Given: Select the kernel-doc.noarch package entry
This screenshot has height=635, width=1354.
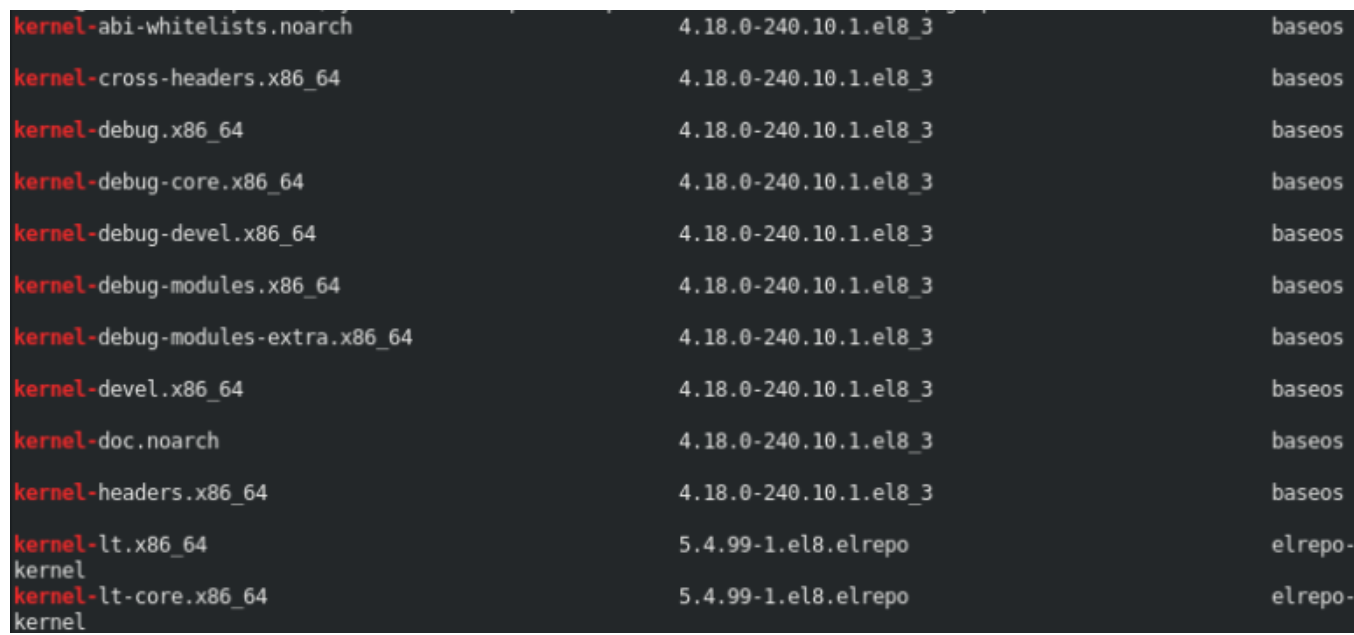Looking at the screenshot, I should [x=116, y=441].
